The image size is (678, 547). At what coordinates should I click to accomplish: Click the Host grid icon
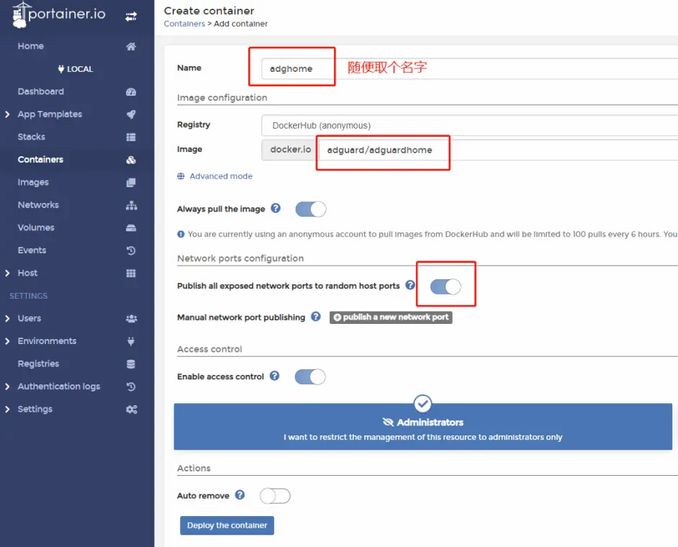click(x=131, y=273)
